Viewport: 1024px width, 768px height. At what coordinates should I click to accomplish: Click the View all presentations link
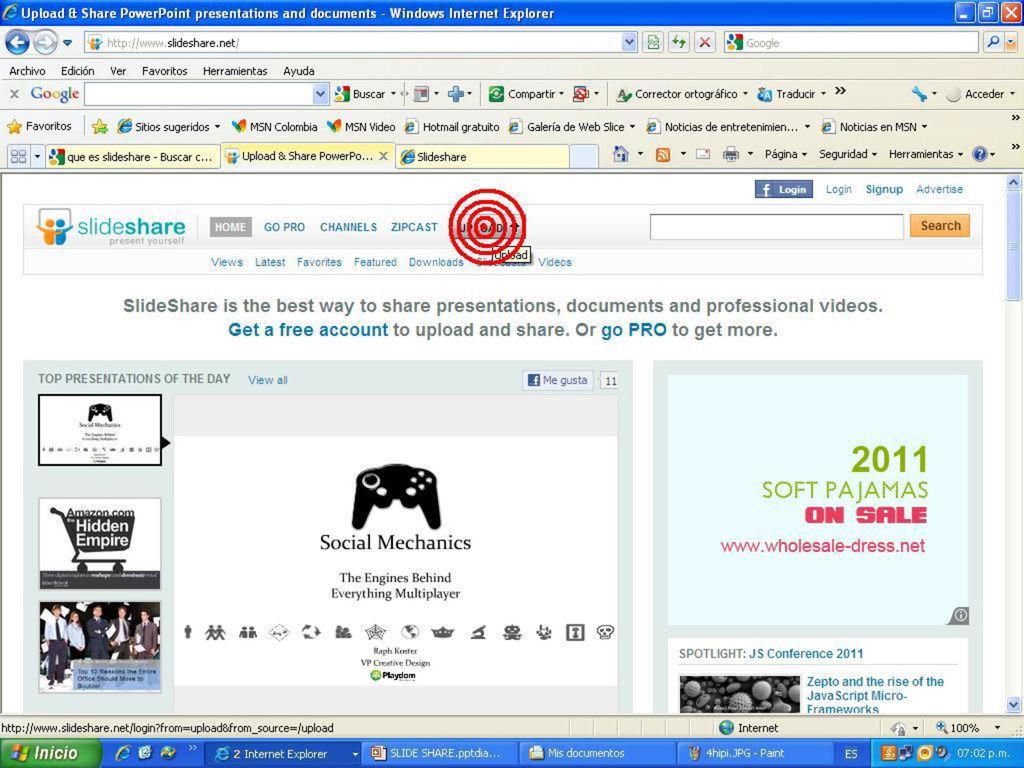268,380
